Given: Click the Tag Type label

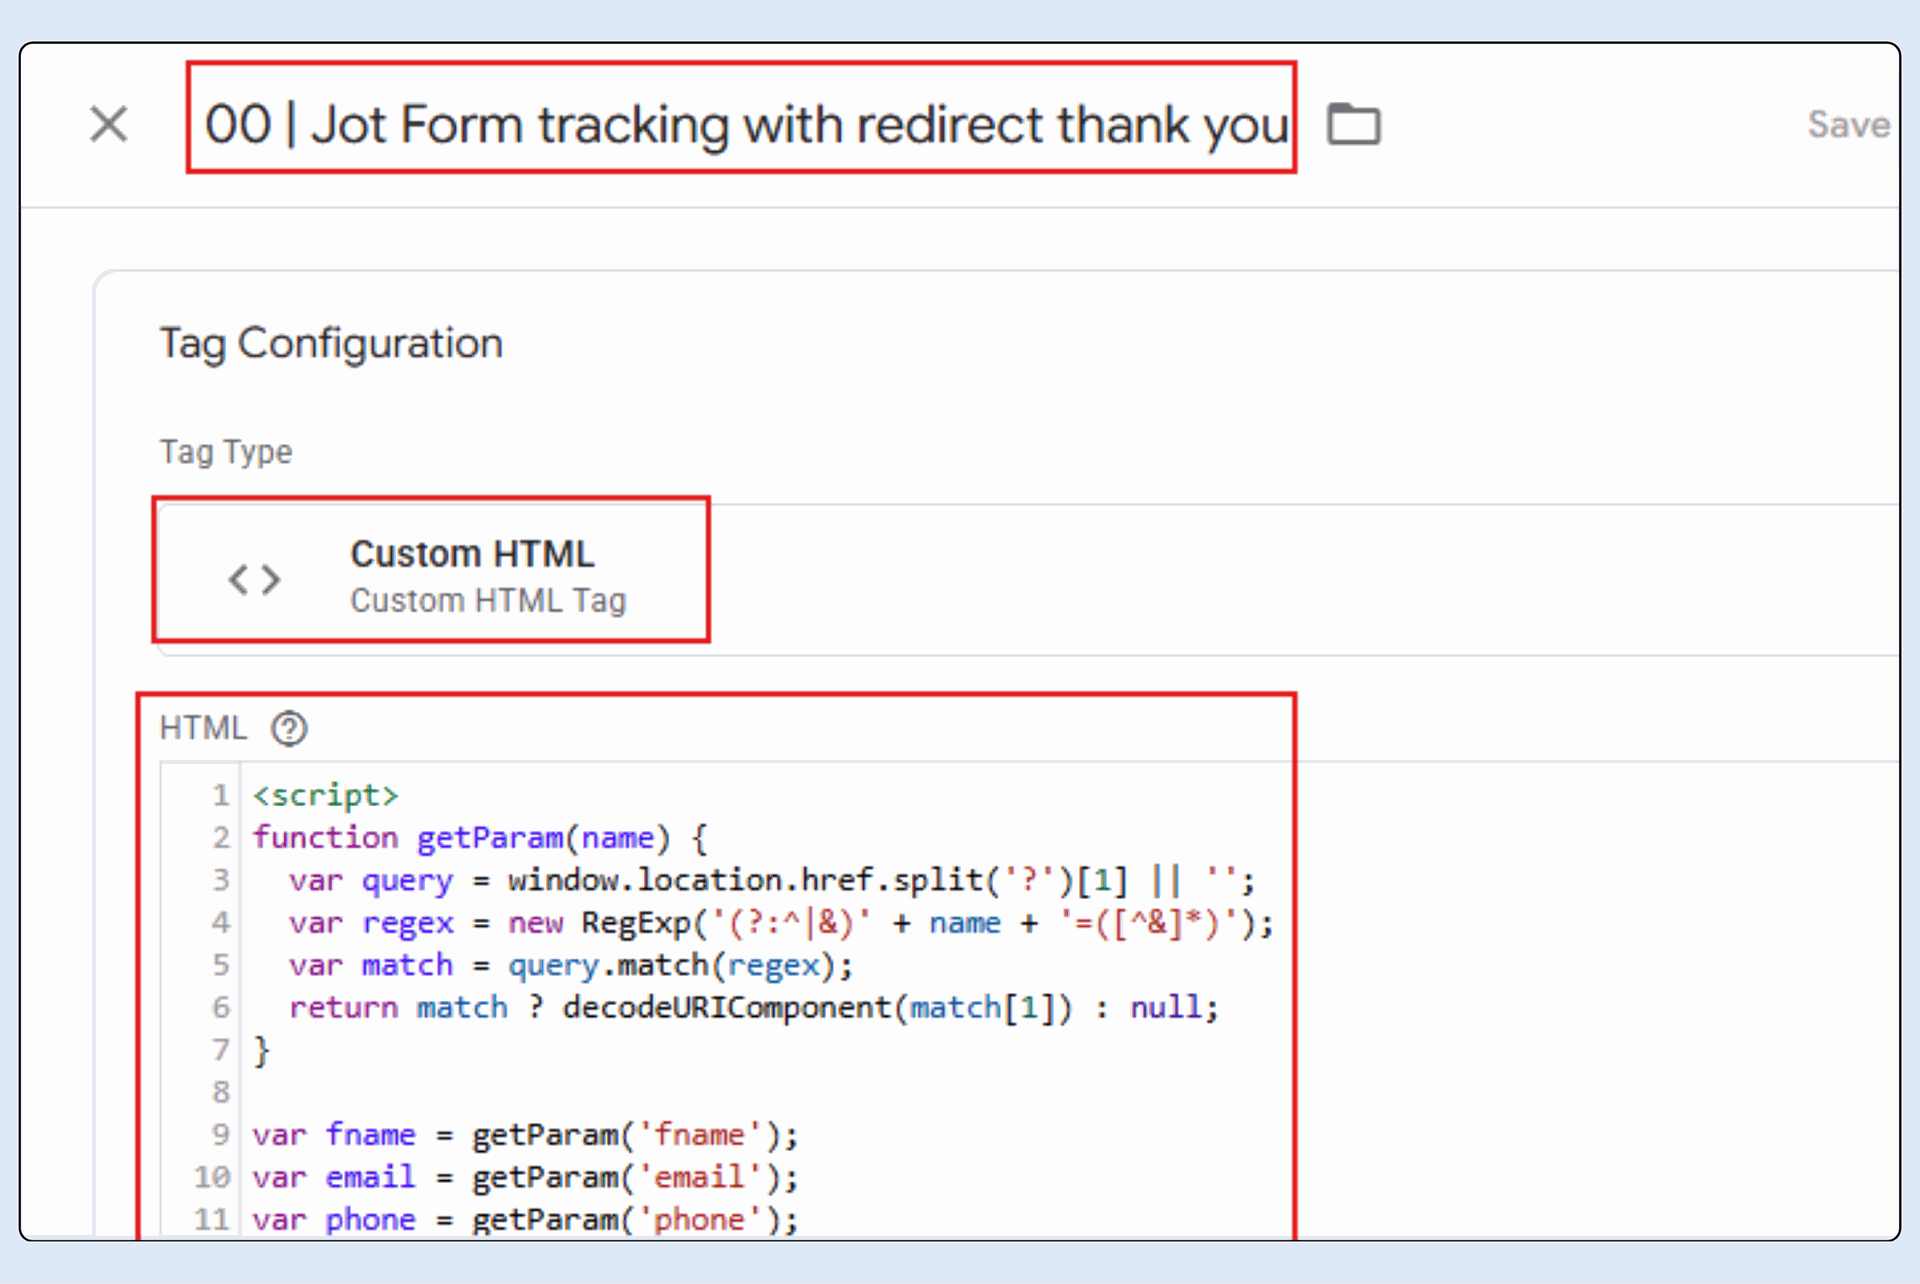Looking at the screenshot, I should 226,452.
